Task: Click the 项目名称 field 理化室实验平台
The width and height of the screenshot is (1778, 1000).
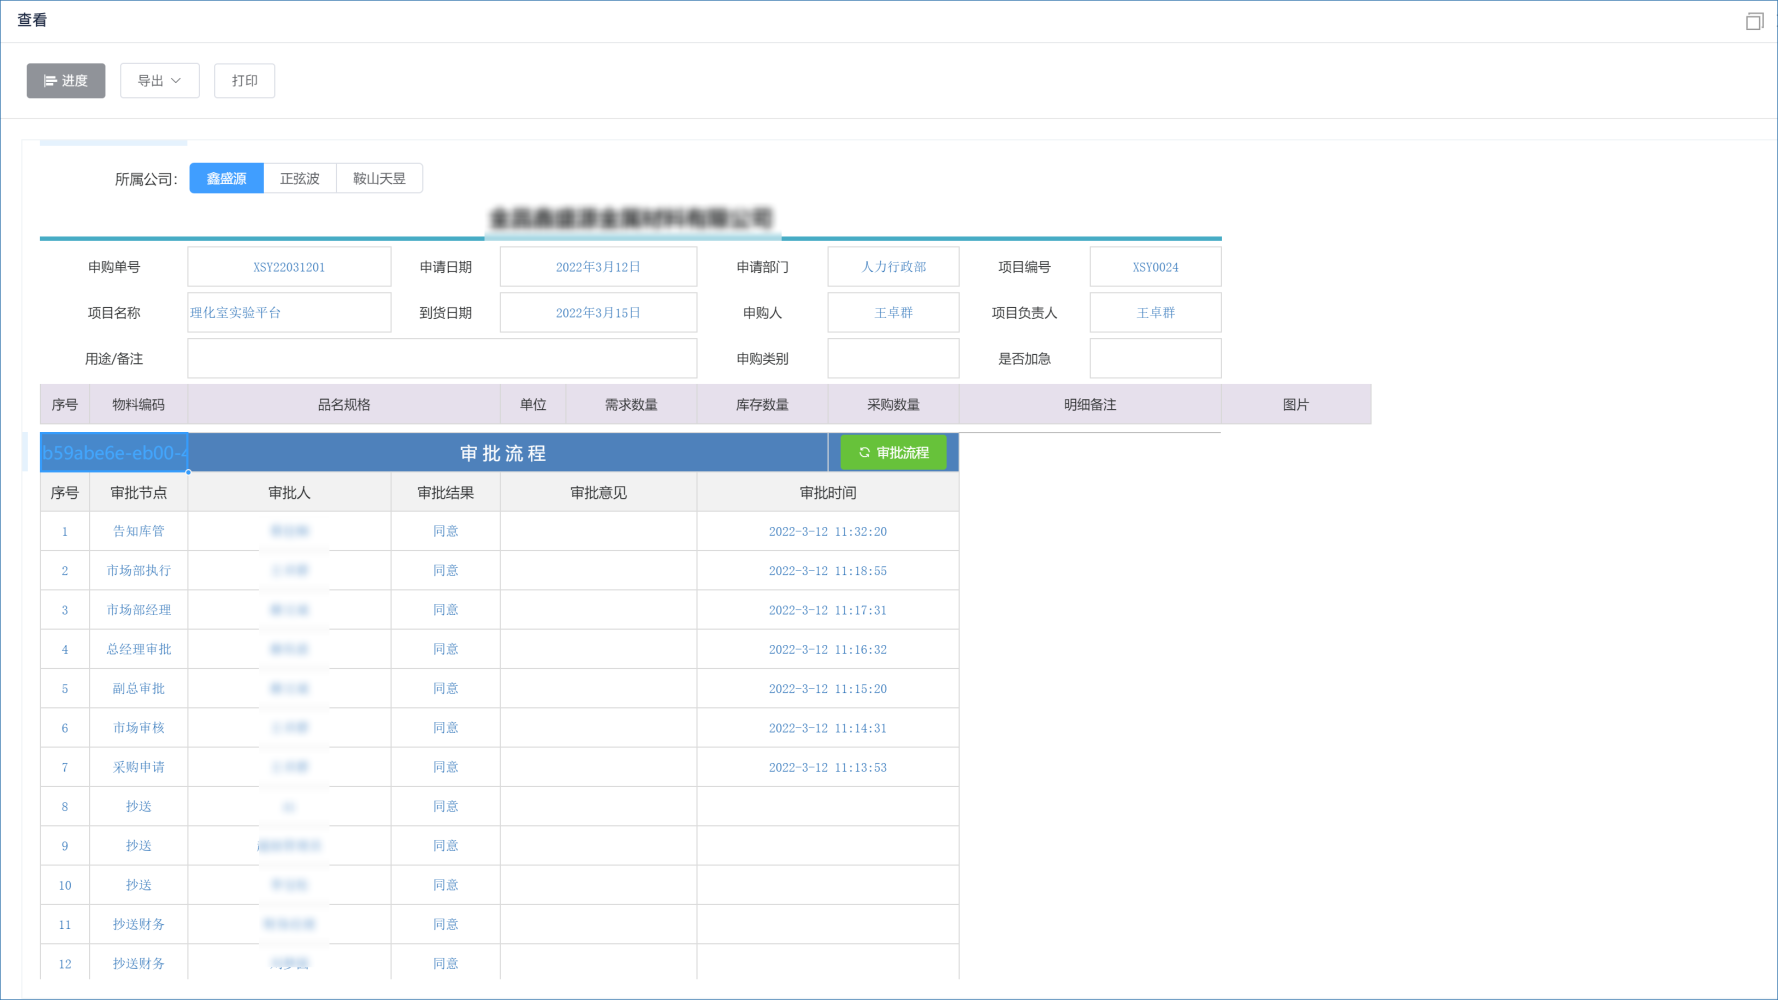Action: [289, 313]
